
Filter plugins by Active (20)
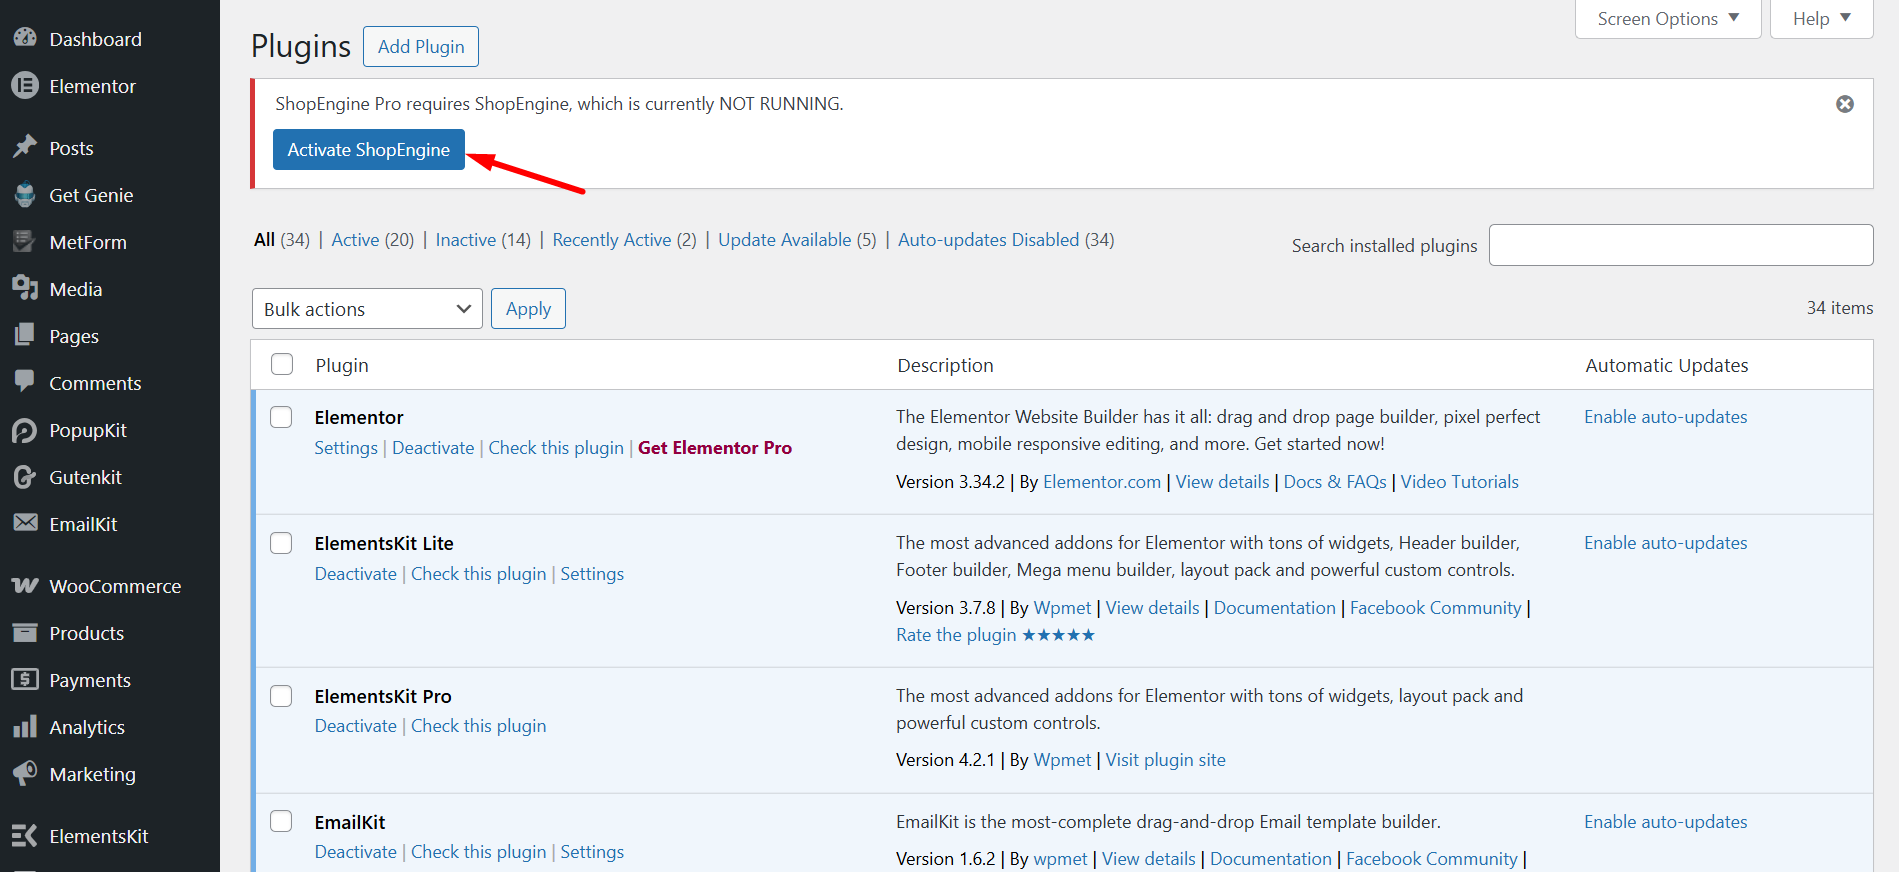[x=372, y=240]
